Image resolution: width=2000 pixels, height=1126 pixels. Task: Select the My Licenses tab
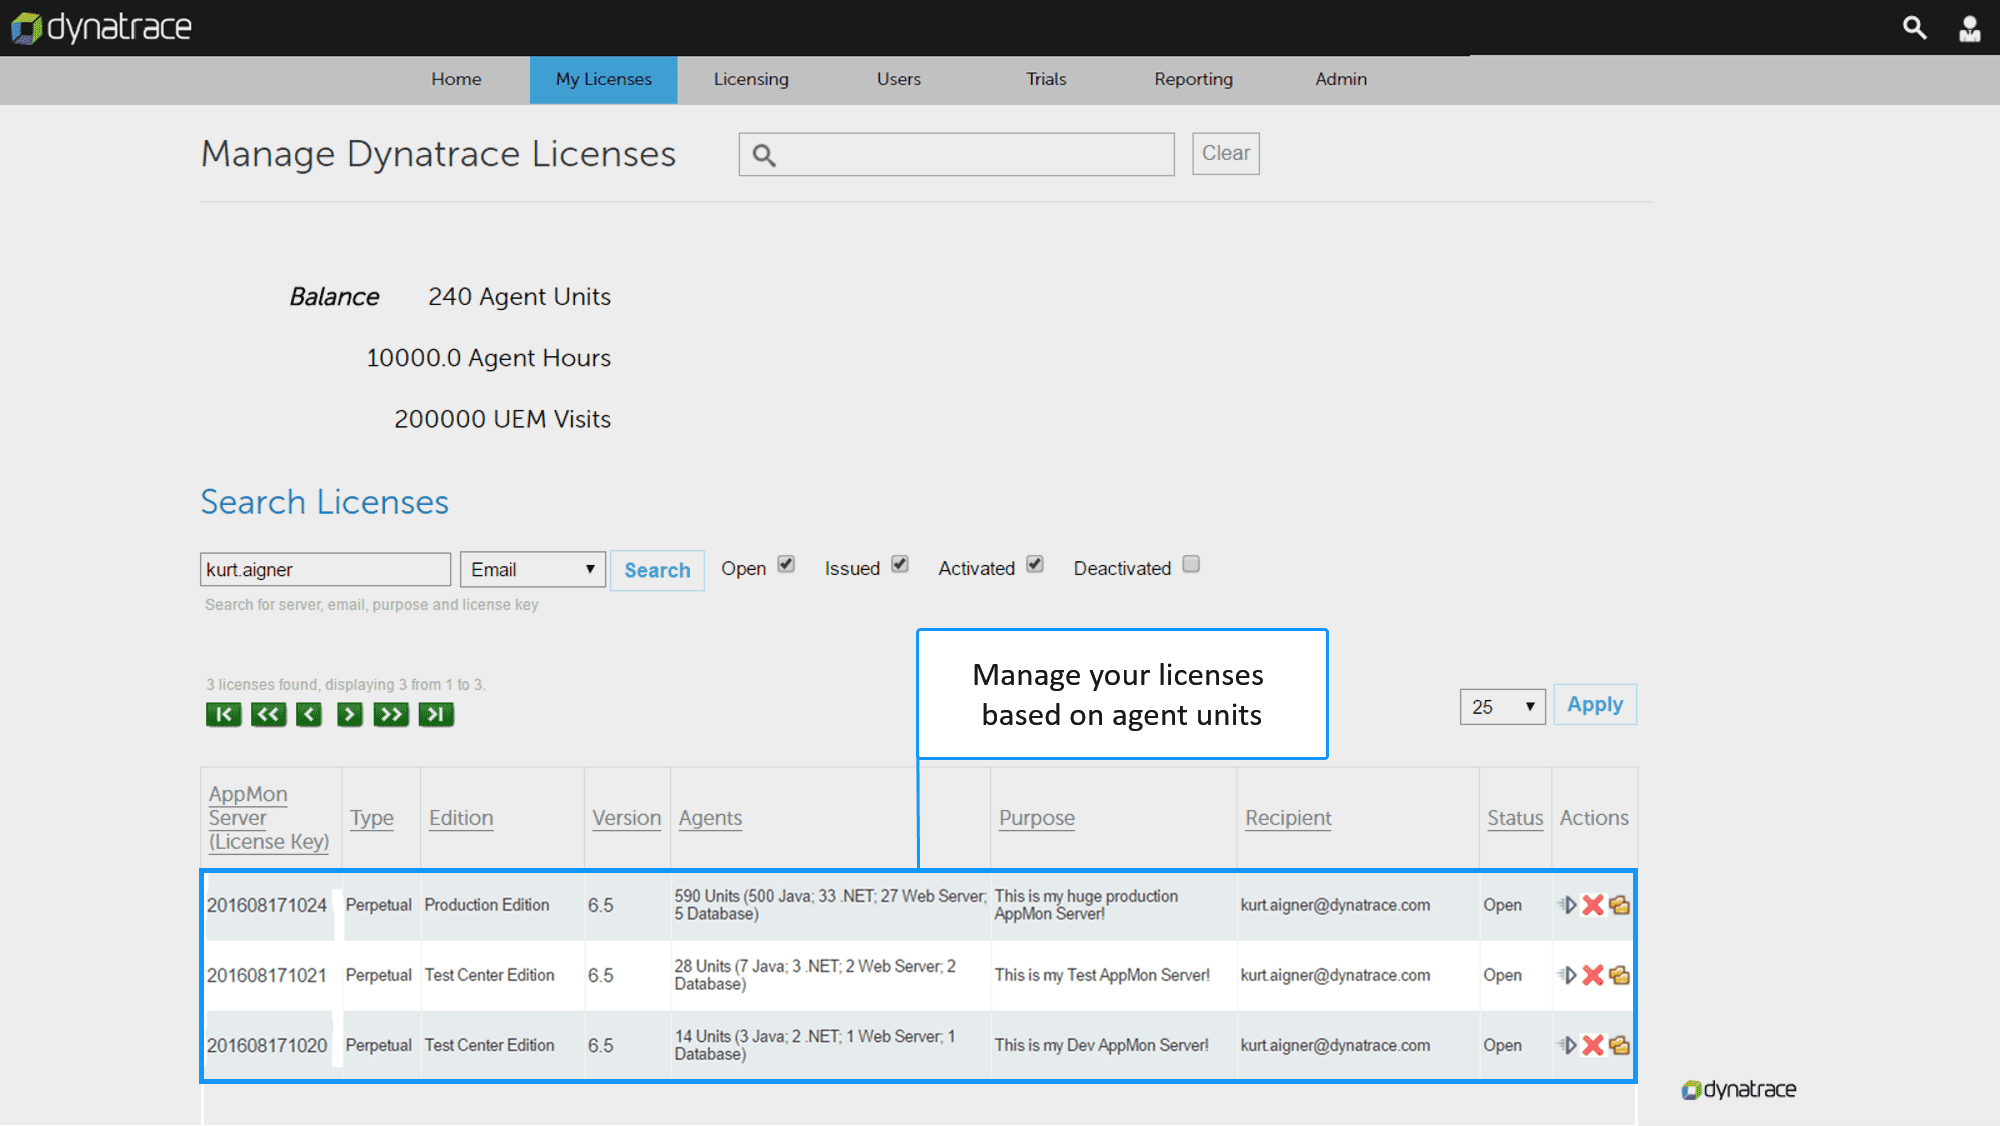pyautogui.click(x=604, y=79)
